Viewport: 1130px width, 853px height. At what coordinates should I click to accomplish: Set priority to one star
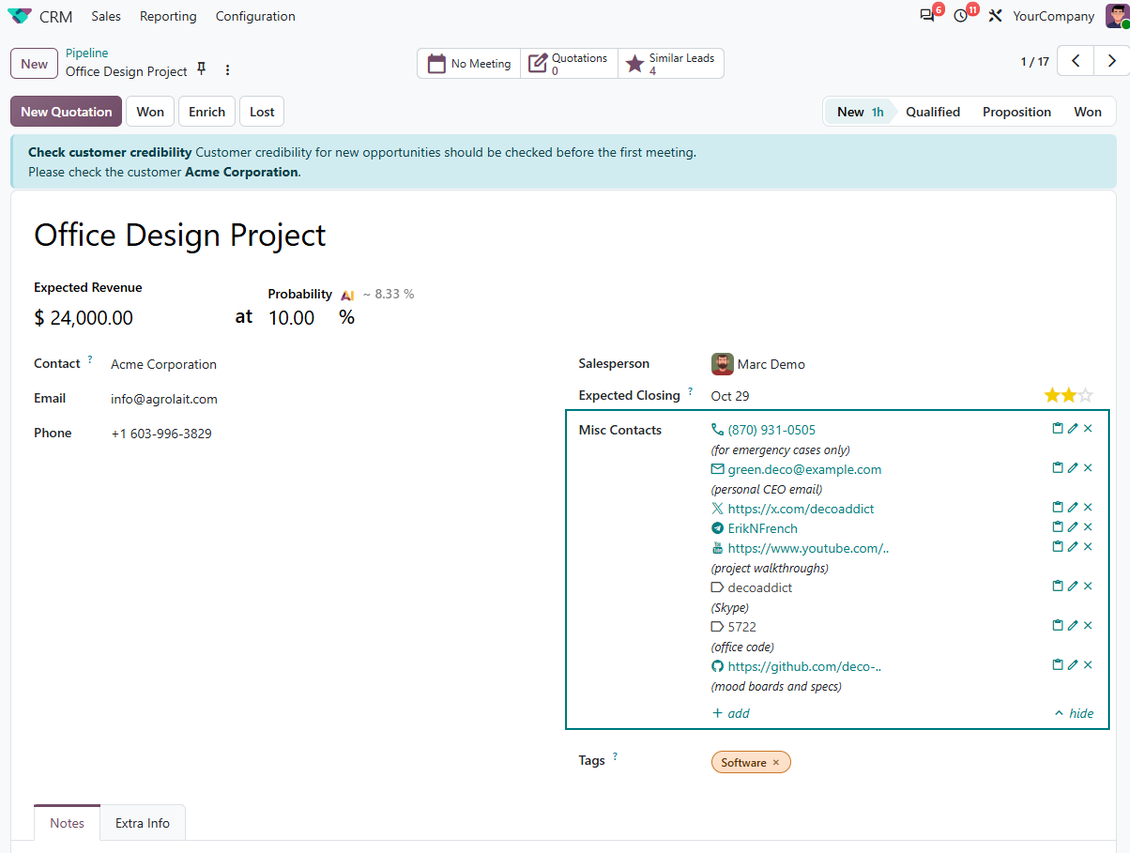click(x=1052, y=396)
